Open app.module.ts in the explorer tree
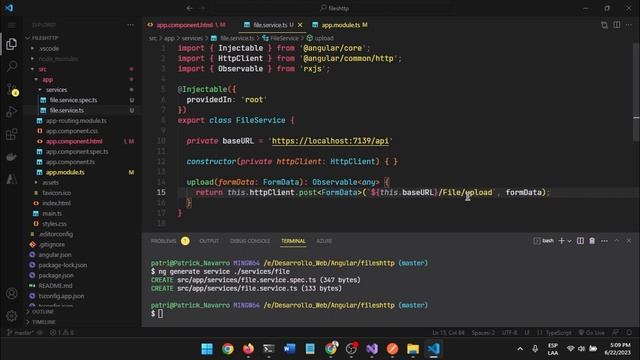Viewport: 640px width, 360px height. [65, 172]
